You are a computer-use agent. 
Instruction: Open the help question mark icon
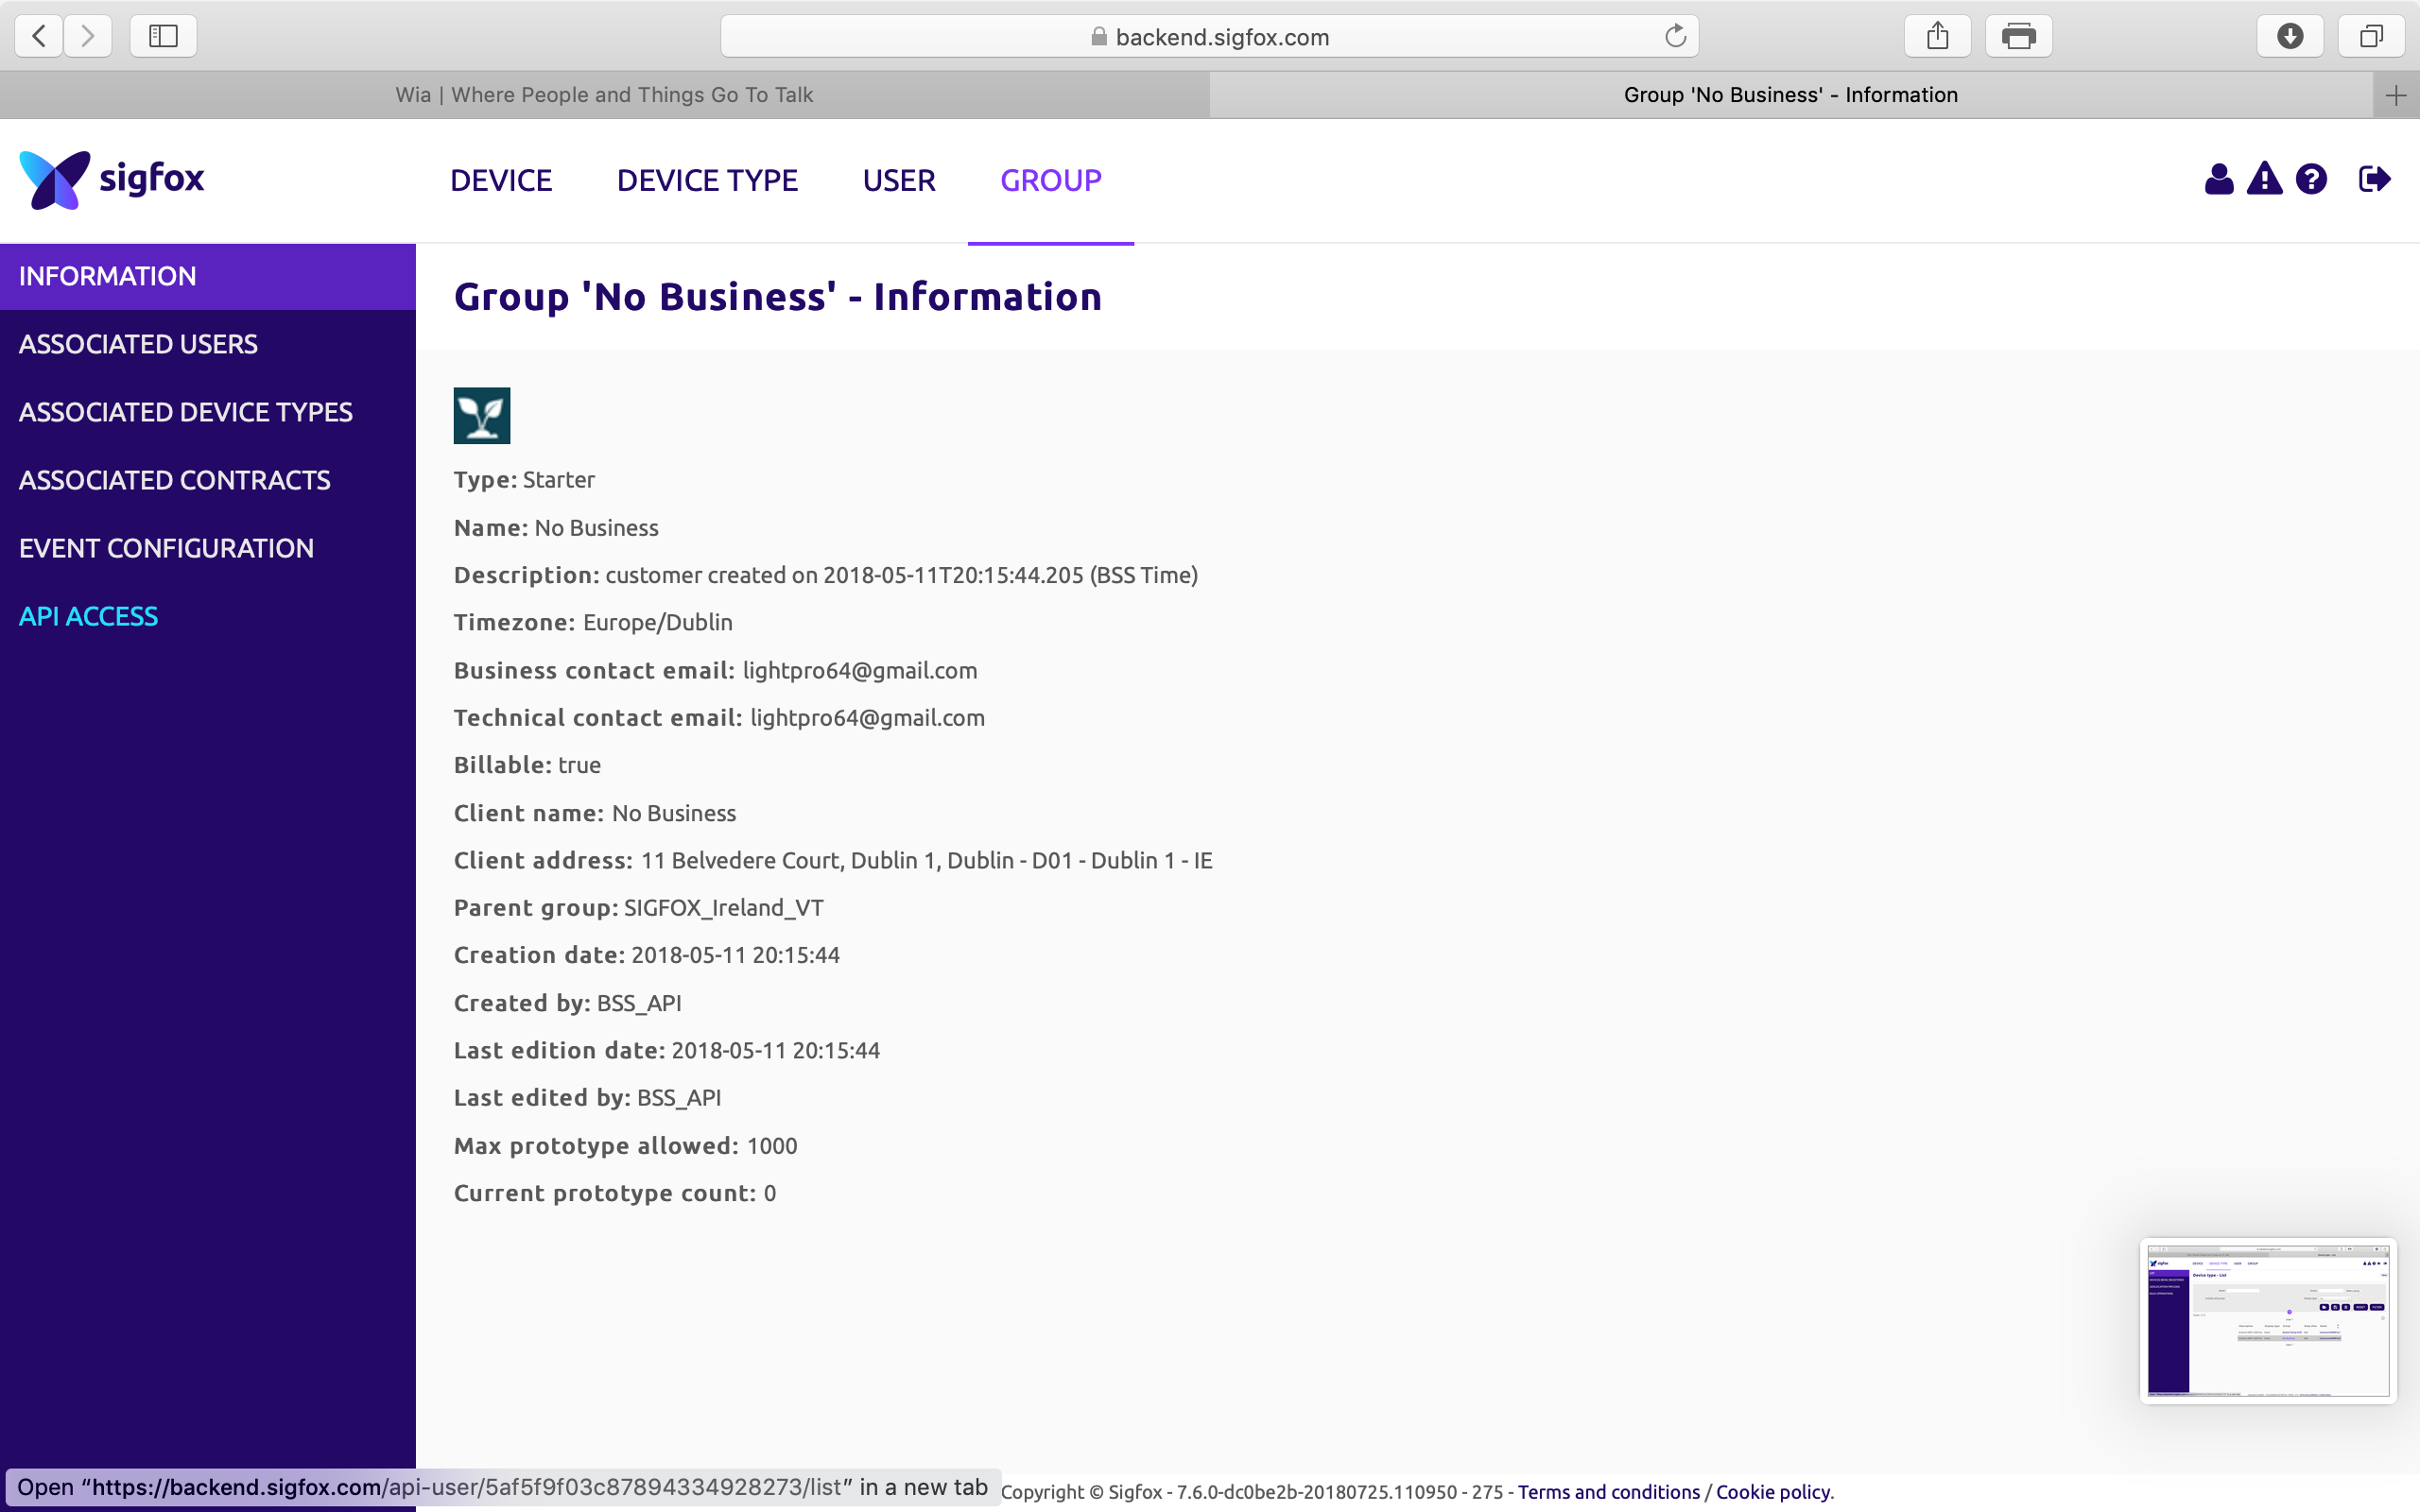pyautogui.click(x=2311, y=180)
